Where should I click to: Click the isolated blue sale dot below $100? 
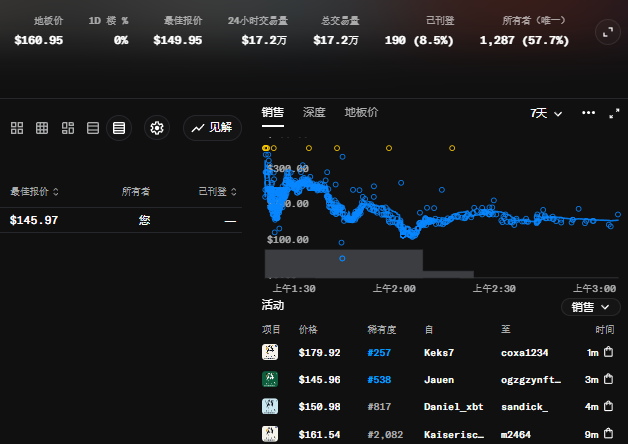[x=342, y=259]
